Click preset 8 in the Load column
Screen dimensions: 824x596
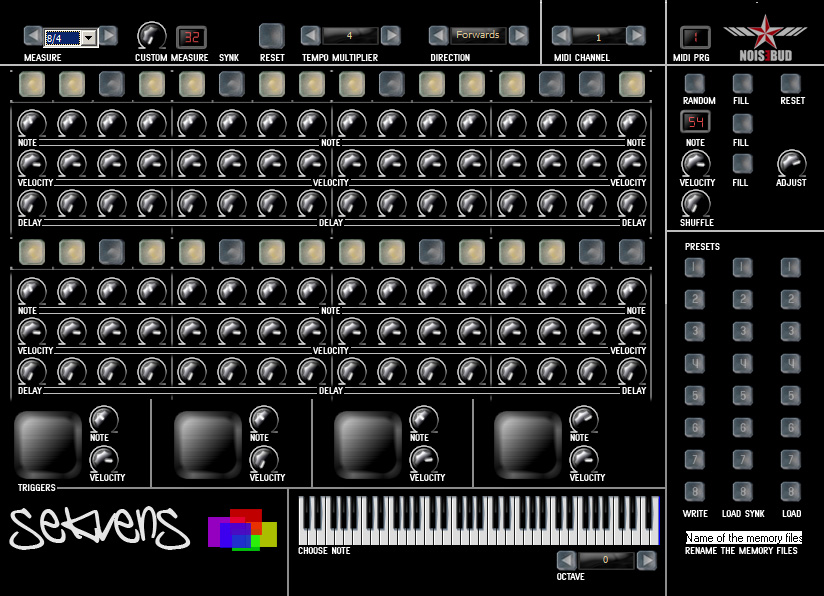click(790, 491)
